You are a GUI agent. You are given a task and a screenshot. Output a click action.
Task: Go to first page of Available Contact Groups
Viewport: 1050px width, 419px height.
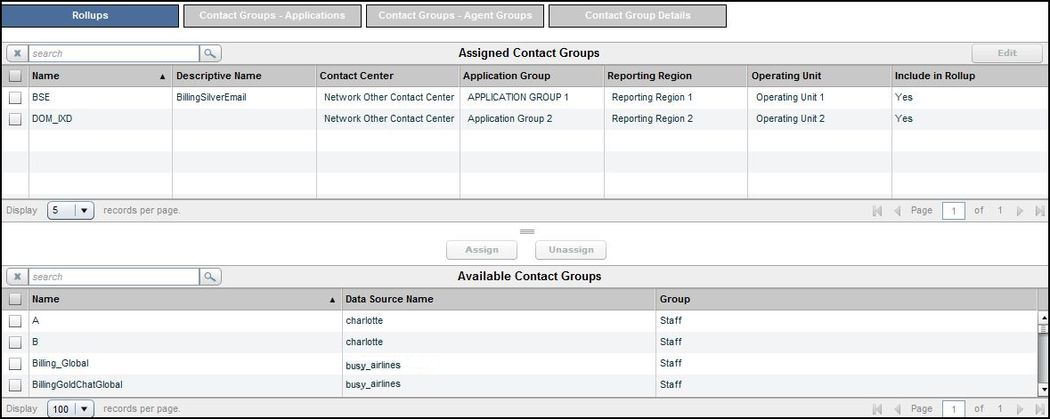877,409
